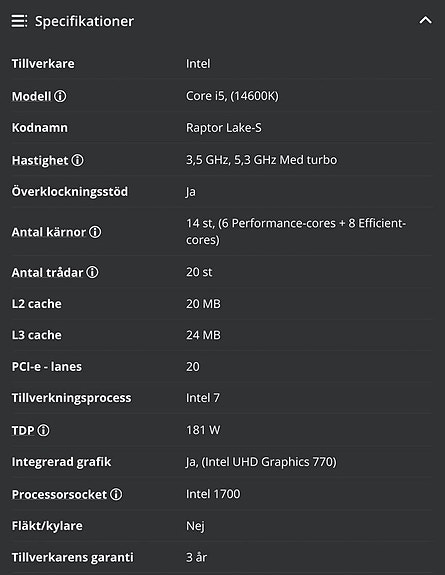445x575 pixels.
Task: Select the 181 W TDP value
Action: click(203, 430)
